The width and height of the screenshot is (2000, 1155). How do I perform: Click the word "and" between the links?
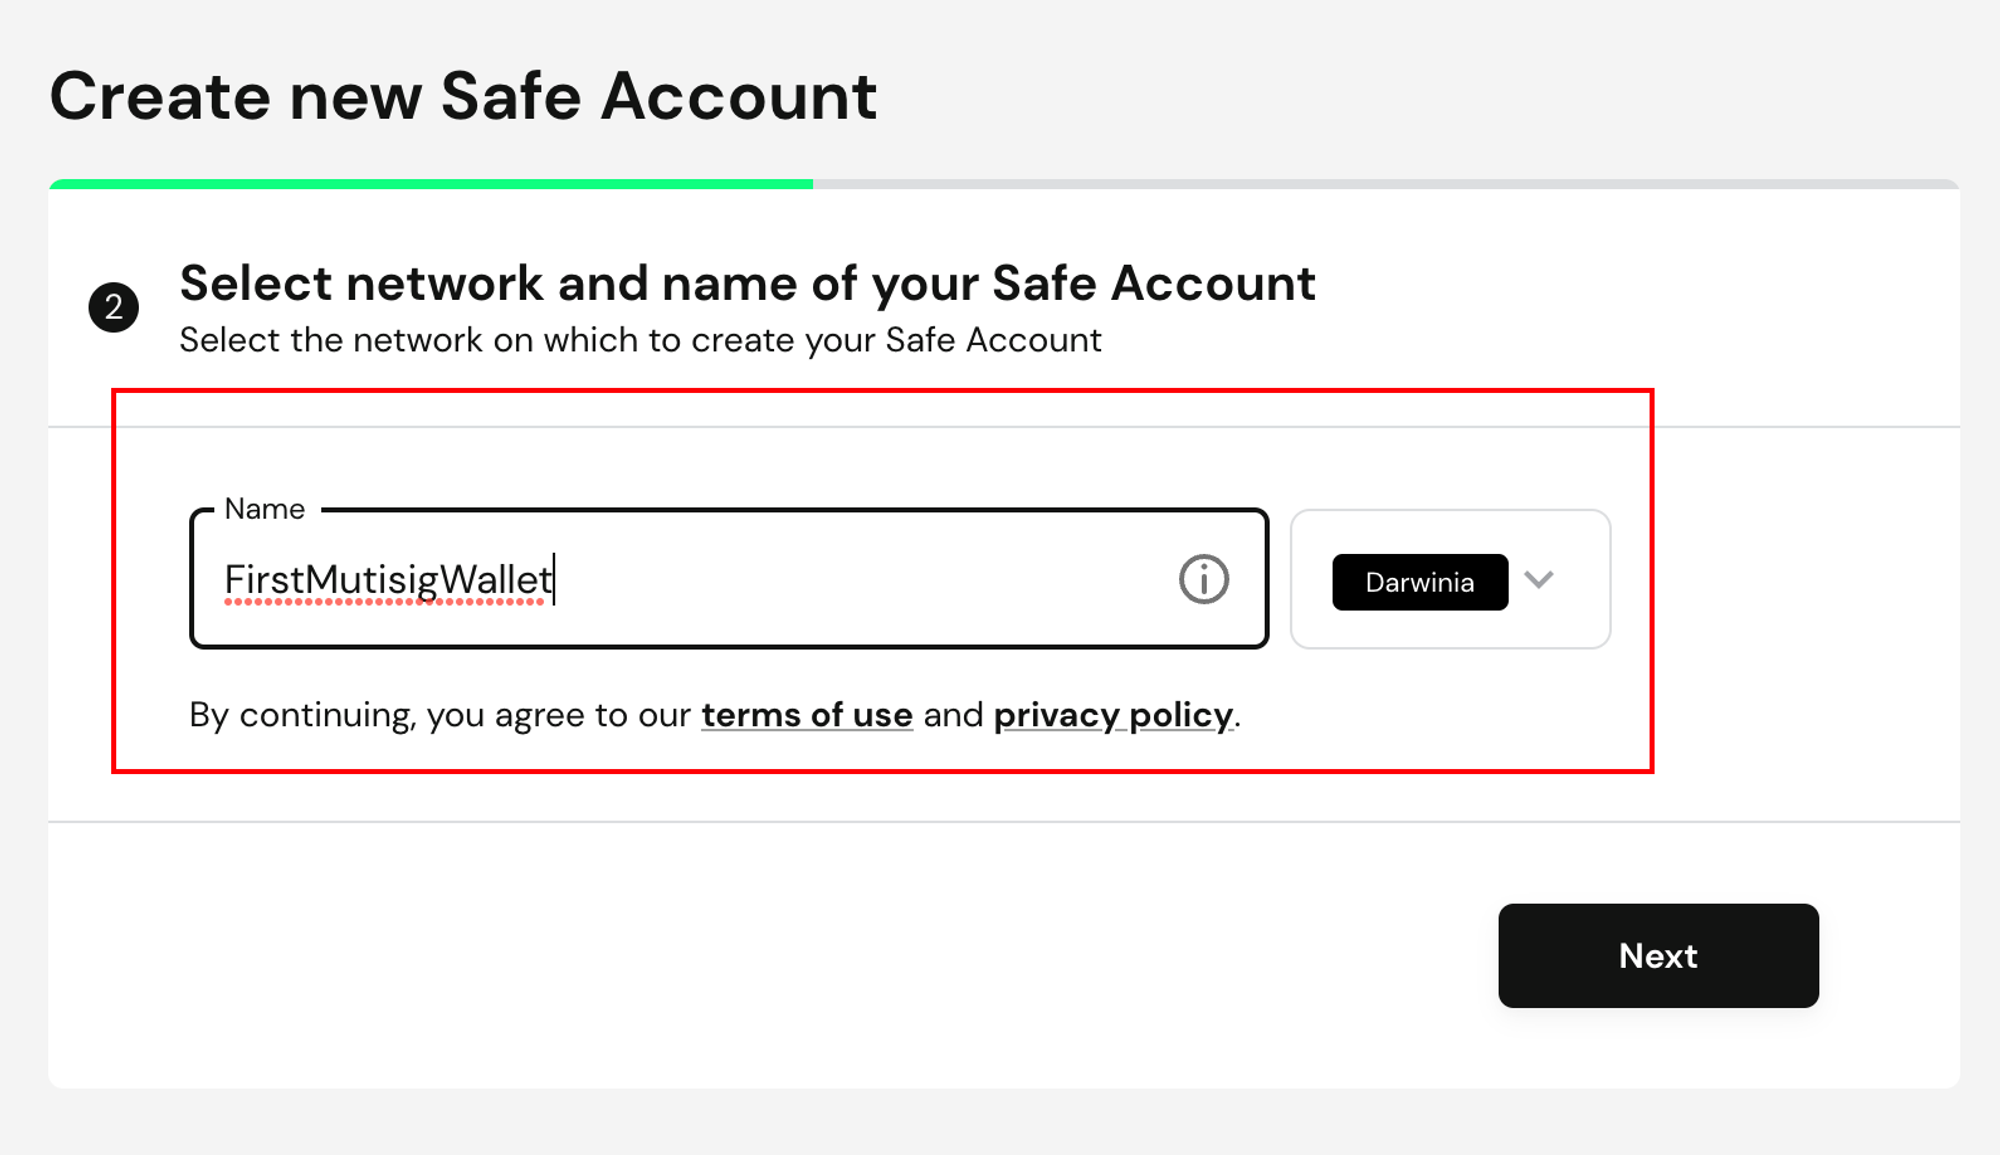[x=953, y=715]
